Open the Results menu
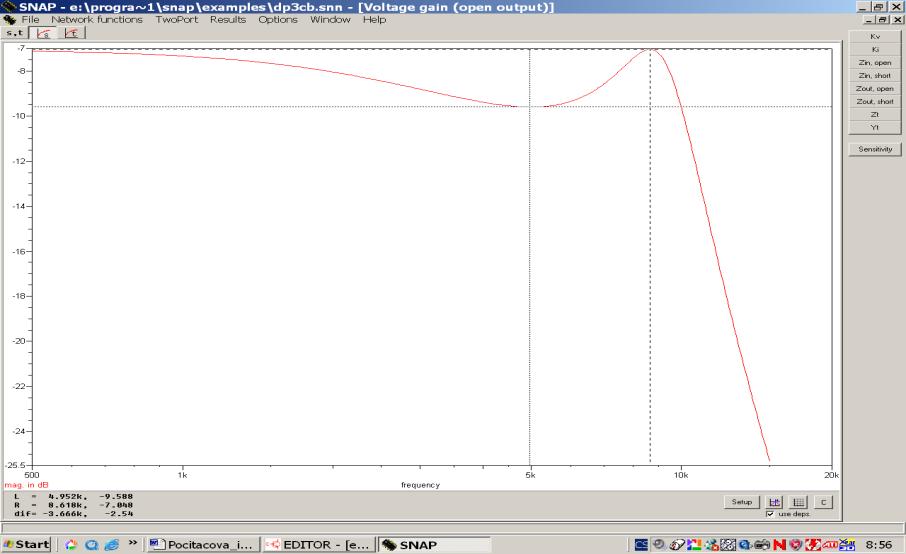This screenshot has width=906, height=554. (x=228, y=20)
